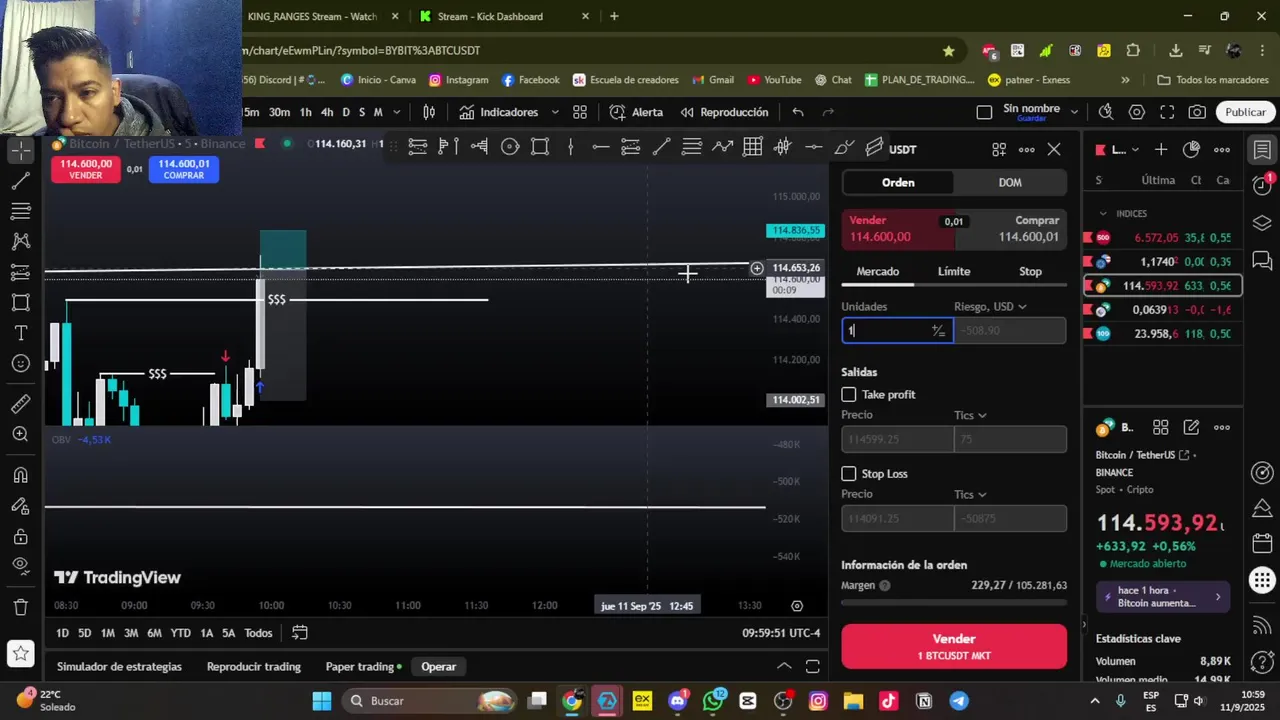This screenshot has height=720, width=1280.
Task: Toggle stay in drawing mode
Action: [20, 506]
